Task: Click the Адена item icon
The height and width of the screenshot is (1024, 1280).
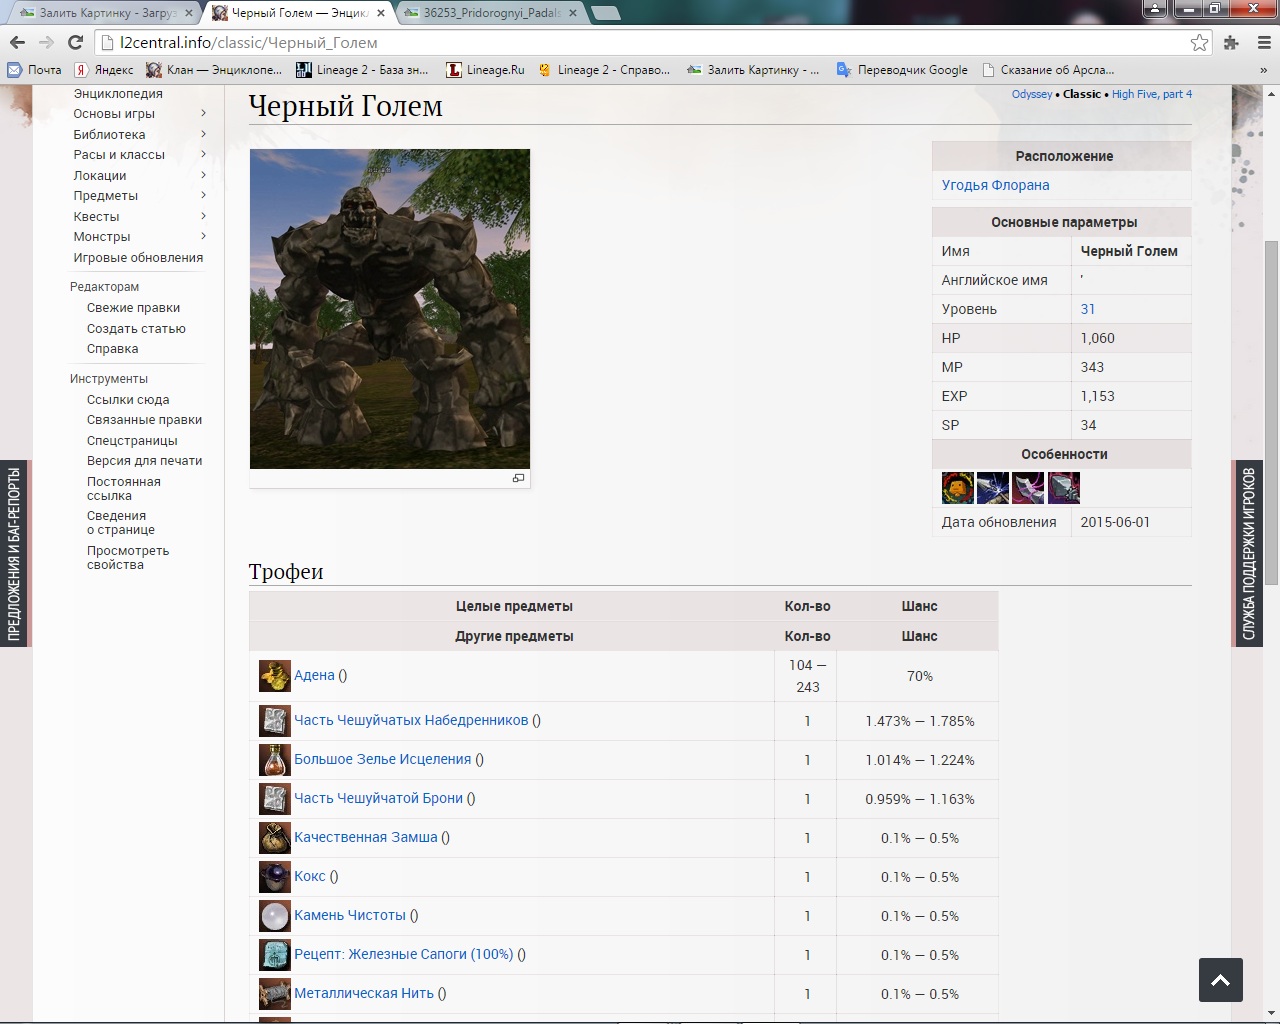Action: (x=275, y=676)
